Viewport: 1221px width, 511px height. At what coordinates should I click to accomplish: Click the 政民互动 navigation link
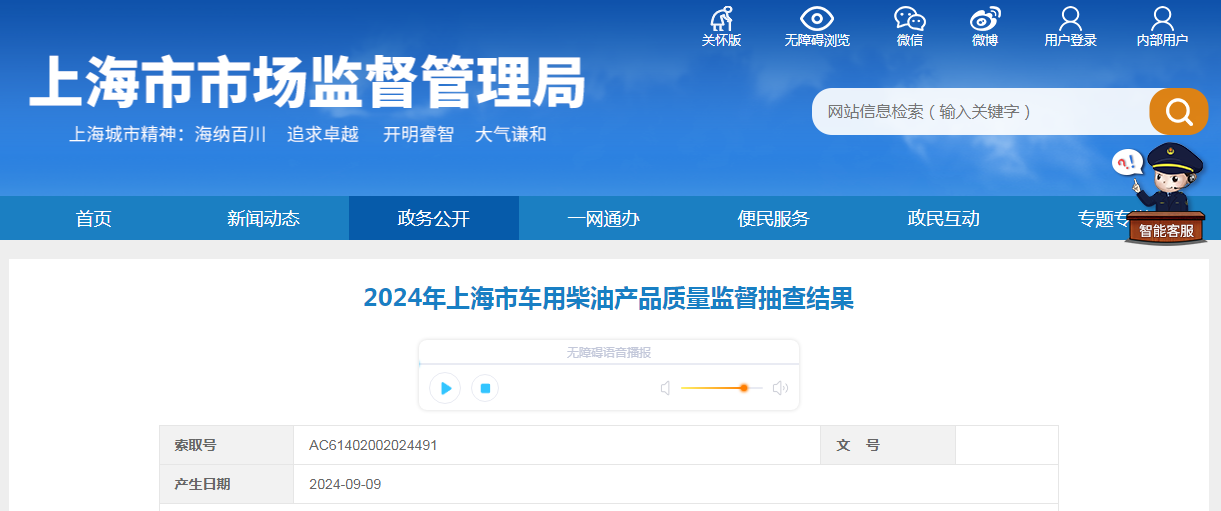click(x=944, y=218)
